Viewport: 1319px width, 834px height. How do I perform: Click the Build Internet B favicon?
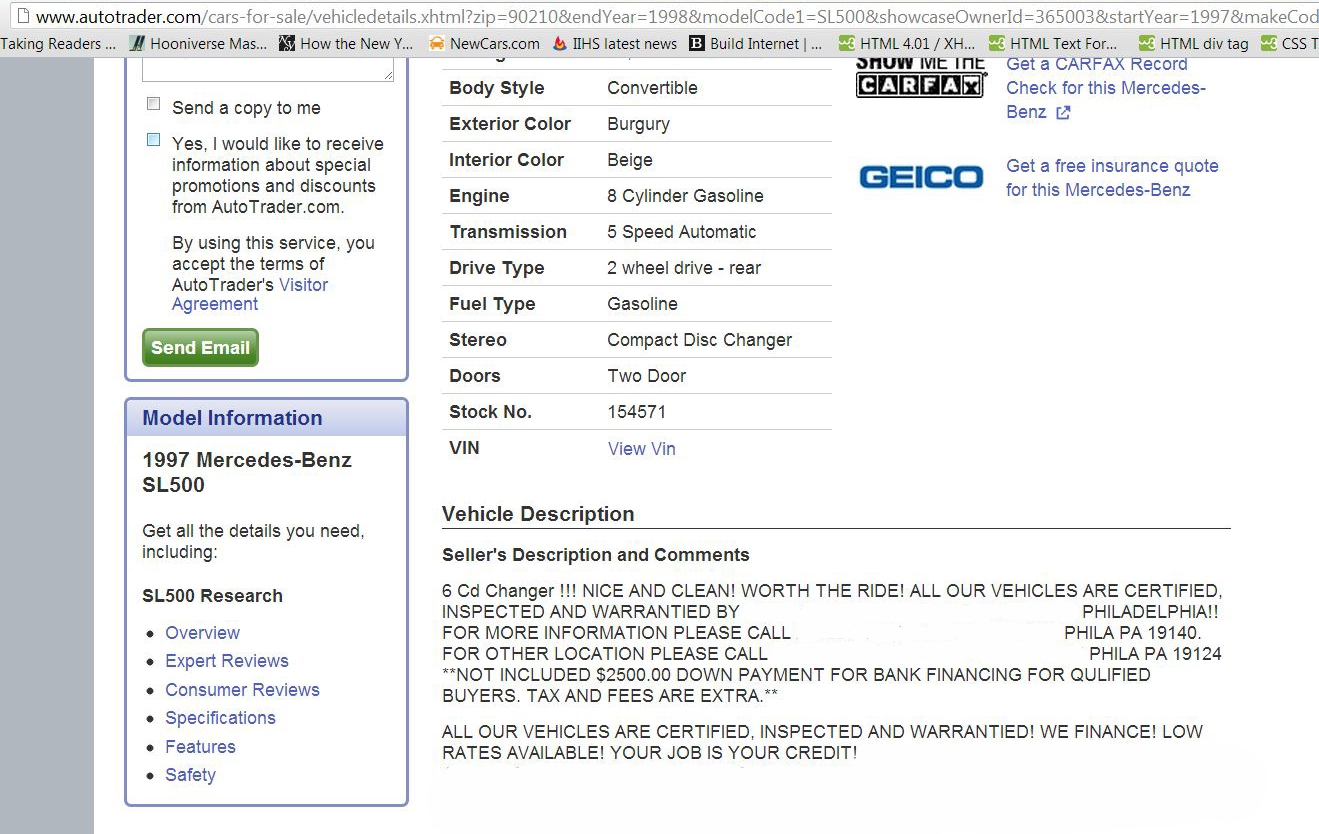coord(697,44)
